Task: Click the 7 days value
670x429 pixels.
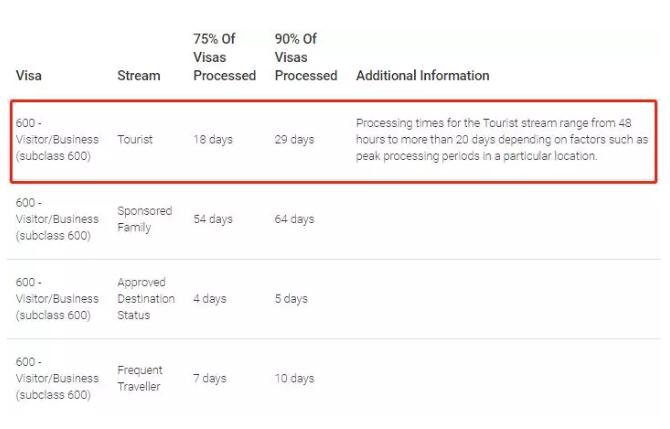Action: point(210,378)
